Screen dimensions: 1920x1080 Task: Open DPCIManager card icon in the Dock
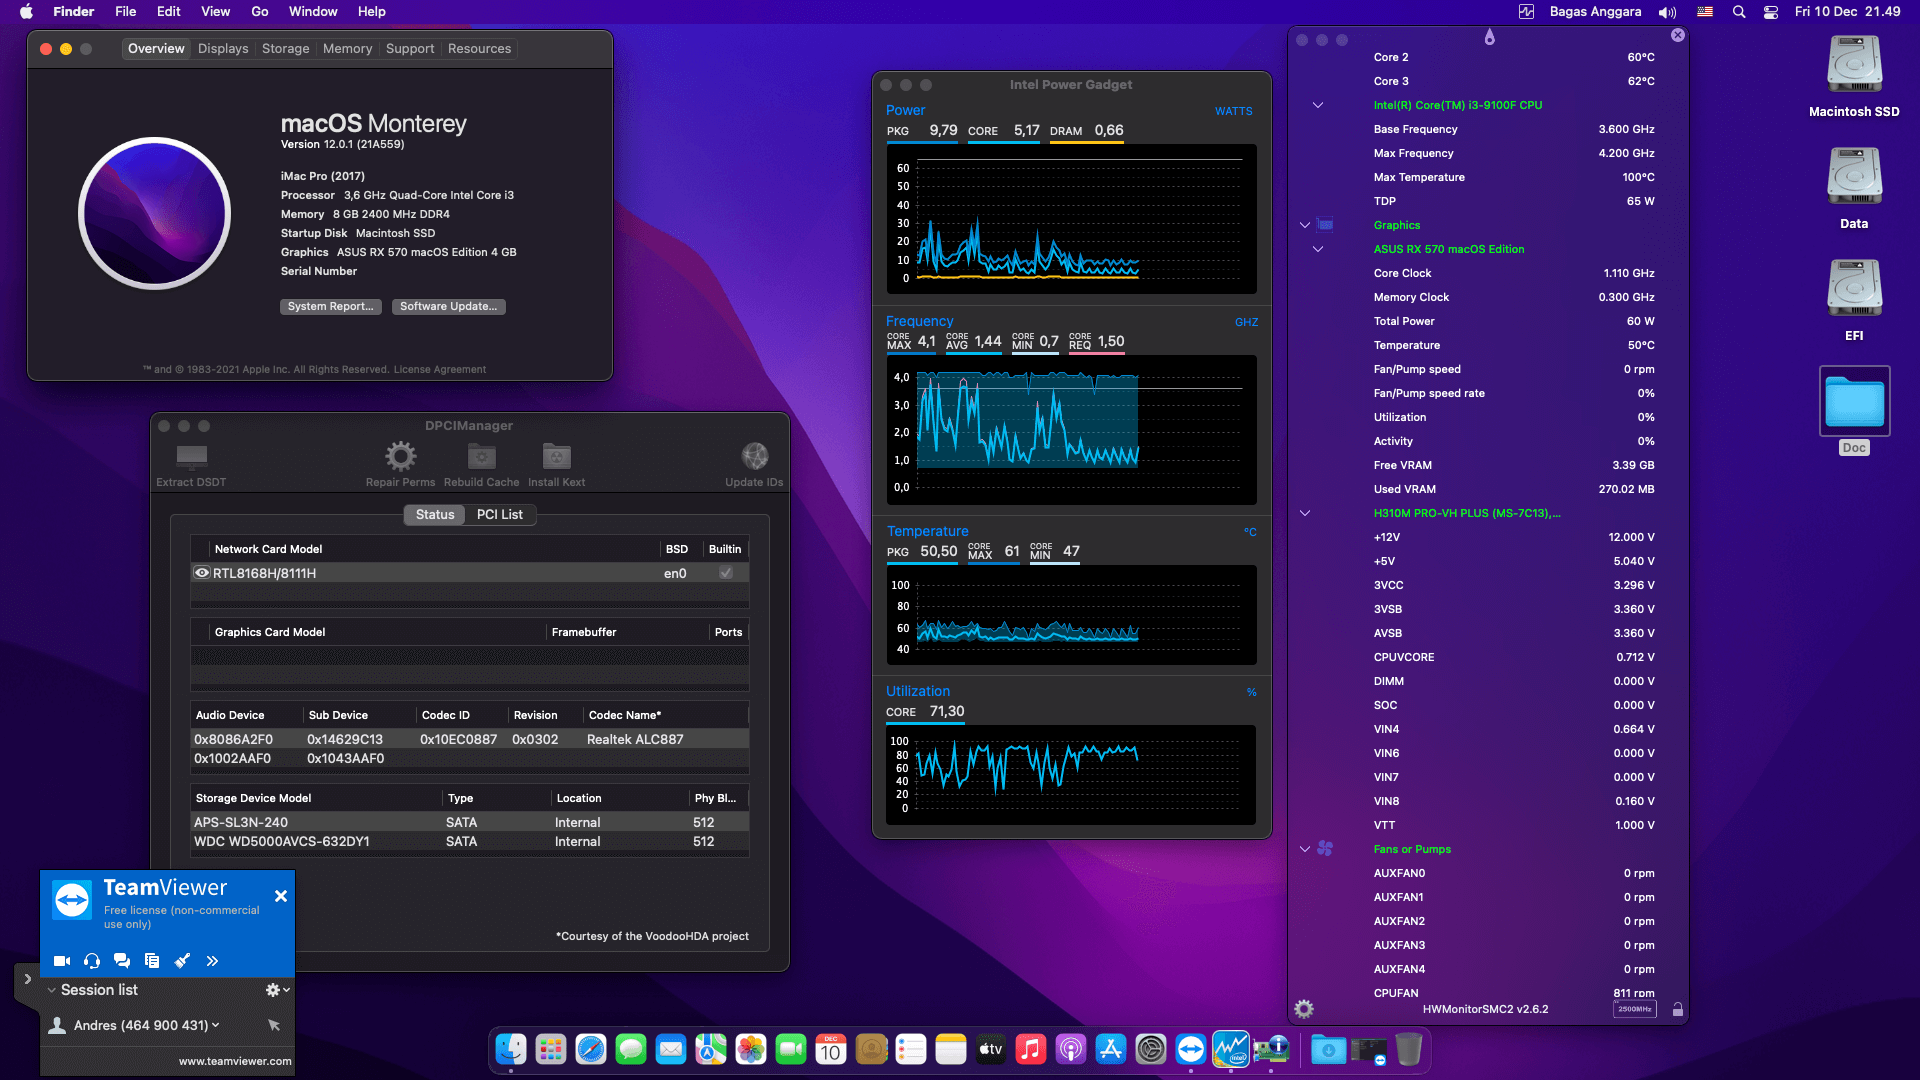coord(1271,1049)
